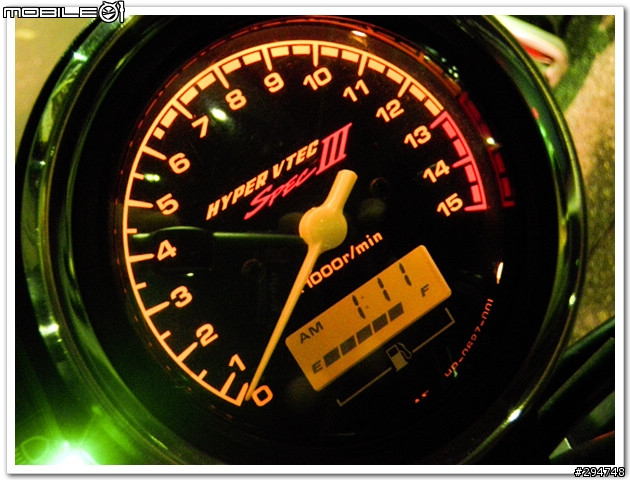Click the AM indicator on LCD
This screenshot has width=630, height=480.
(311, 332)
